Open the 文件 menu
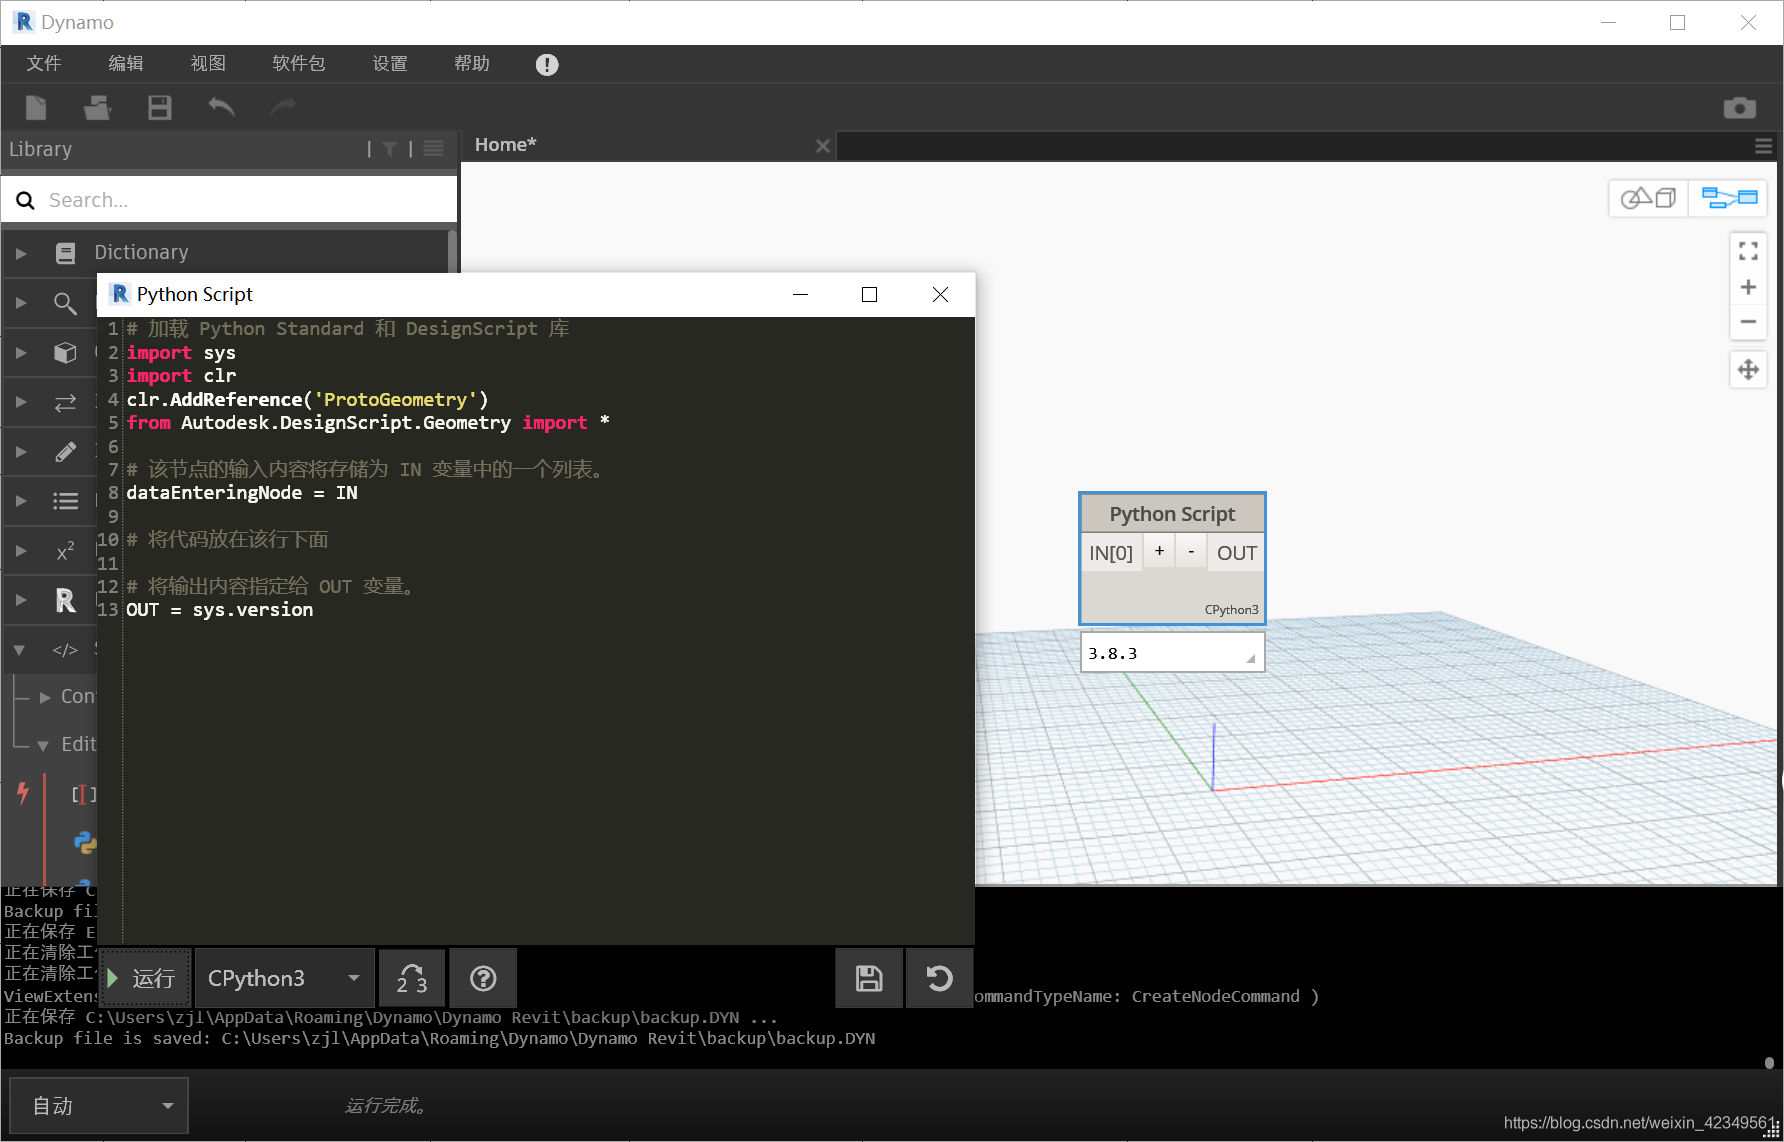 tap(44, 64)
